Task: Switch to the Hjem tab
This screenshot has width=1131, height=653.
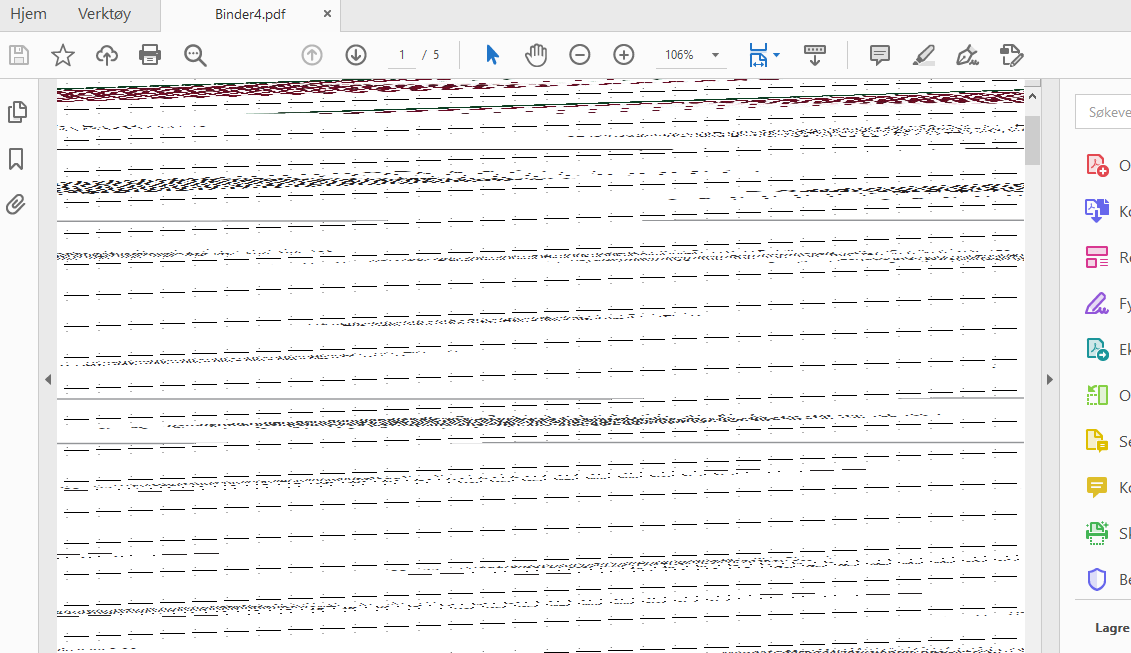Action: tap(29, 14)
